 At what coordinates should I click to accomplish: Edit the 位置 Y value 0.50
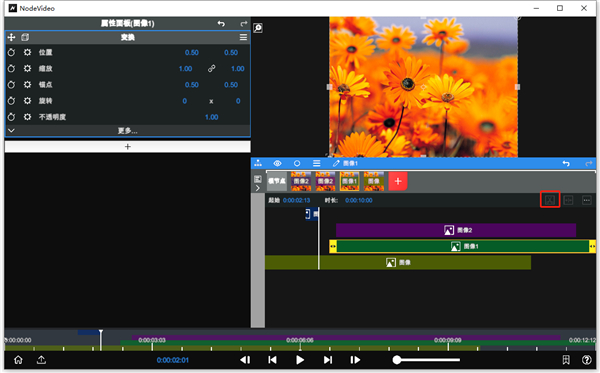[231, 52]
